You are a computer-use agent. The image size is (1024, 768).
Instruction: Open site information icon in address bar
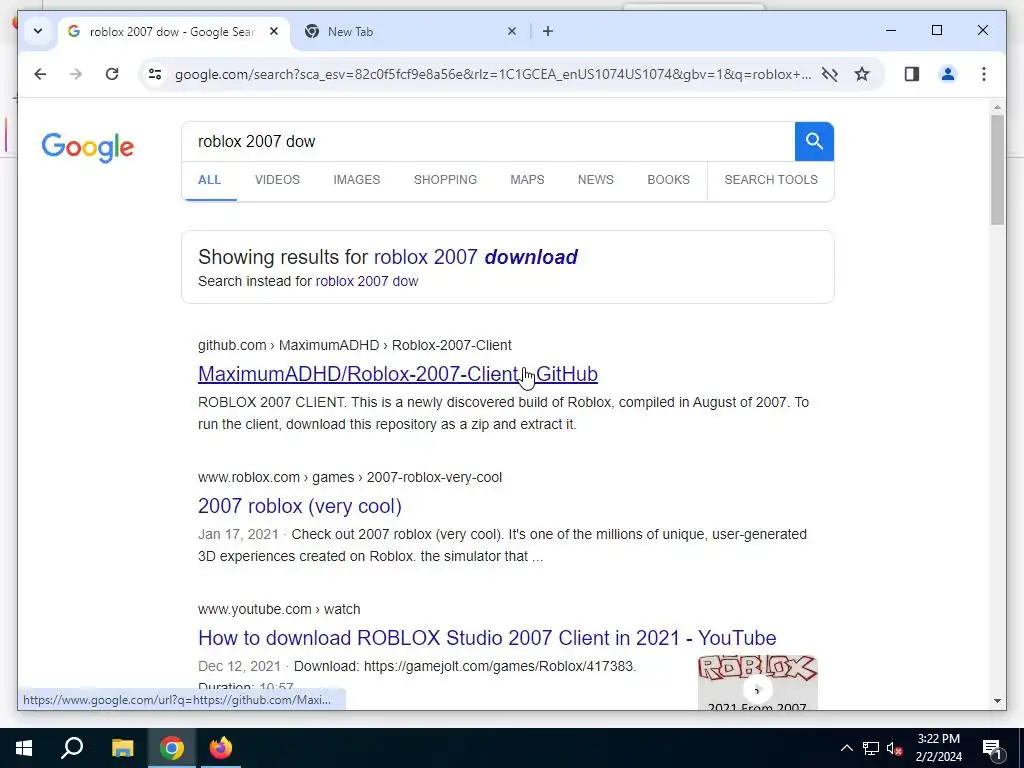coord(155,74)
